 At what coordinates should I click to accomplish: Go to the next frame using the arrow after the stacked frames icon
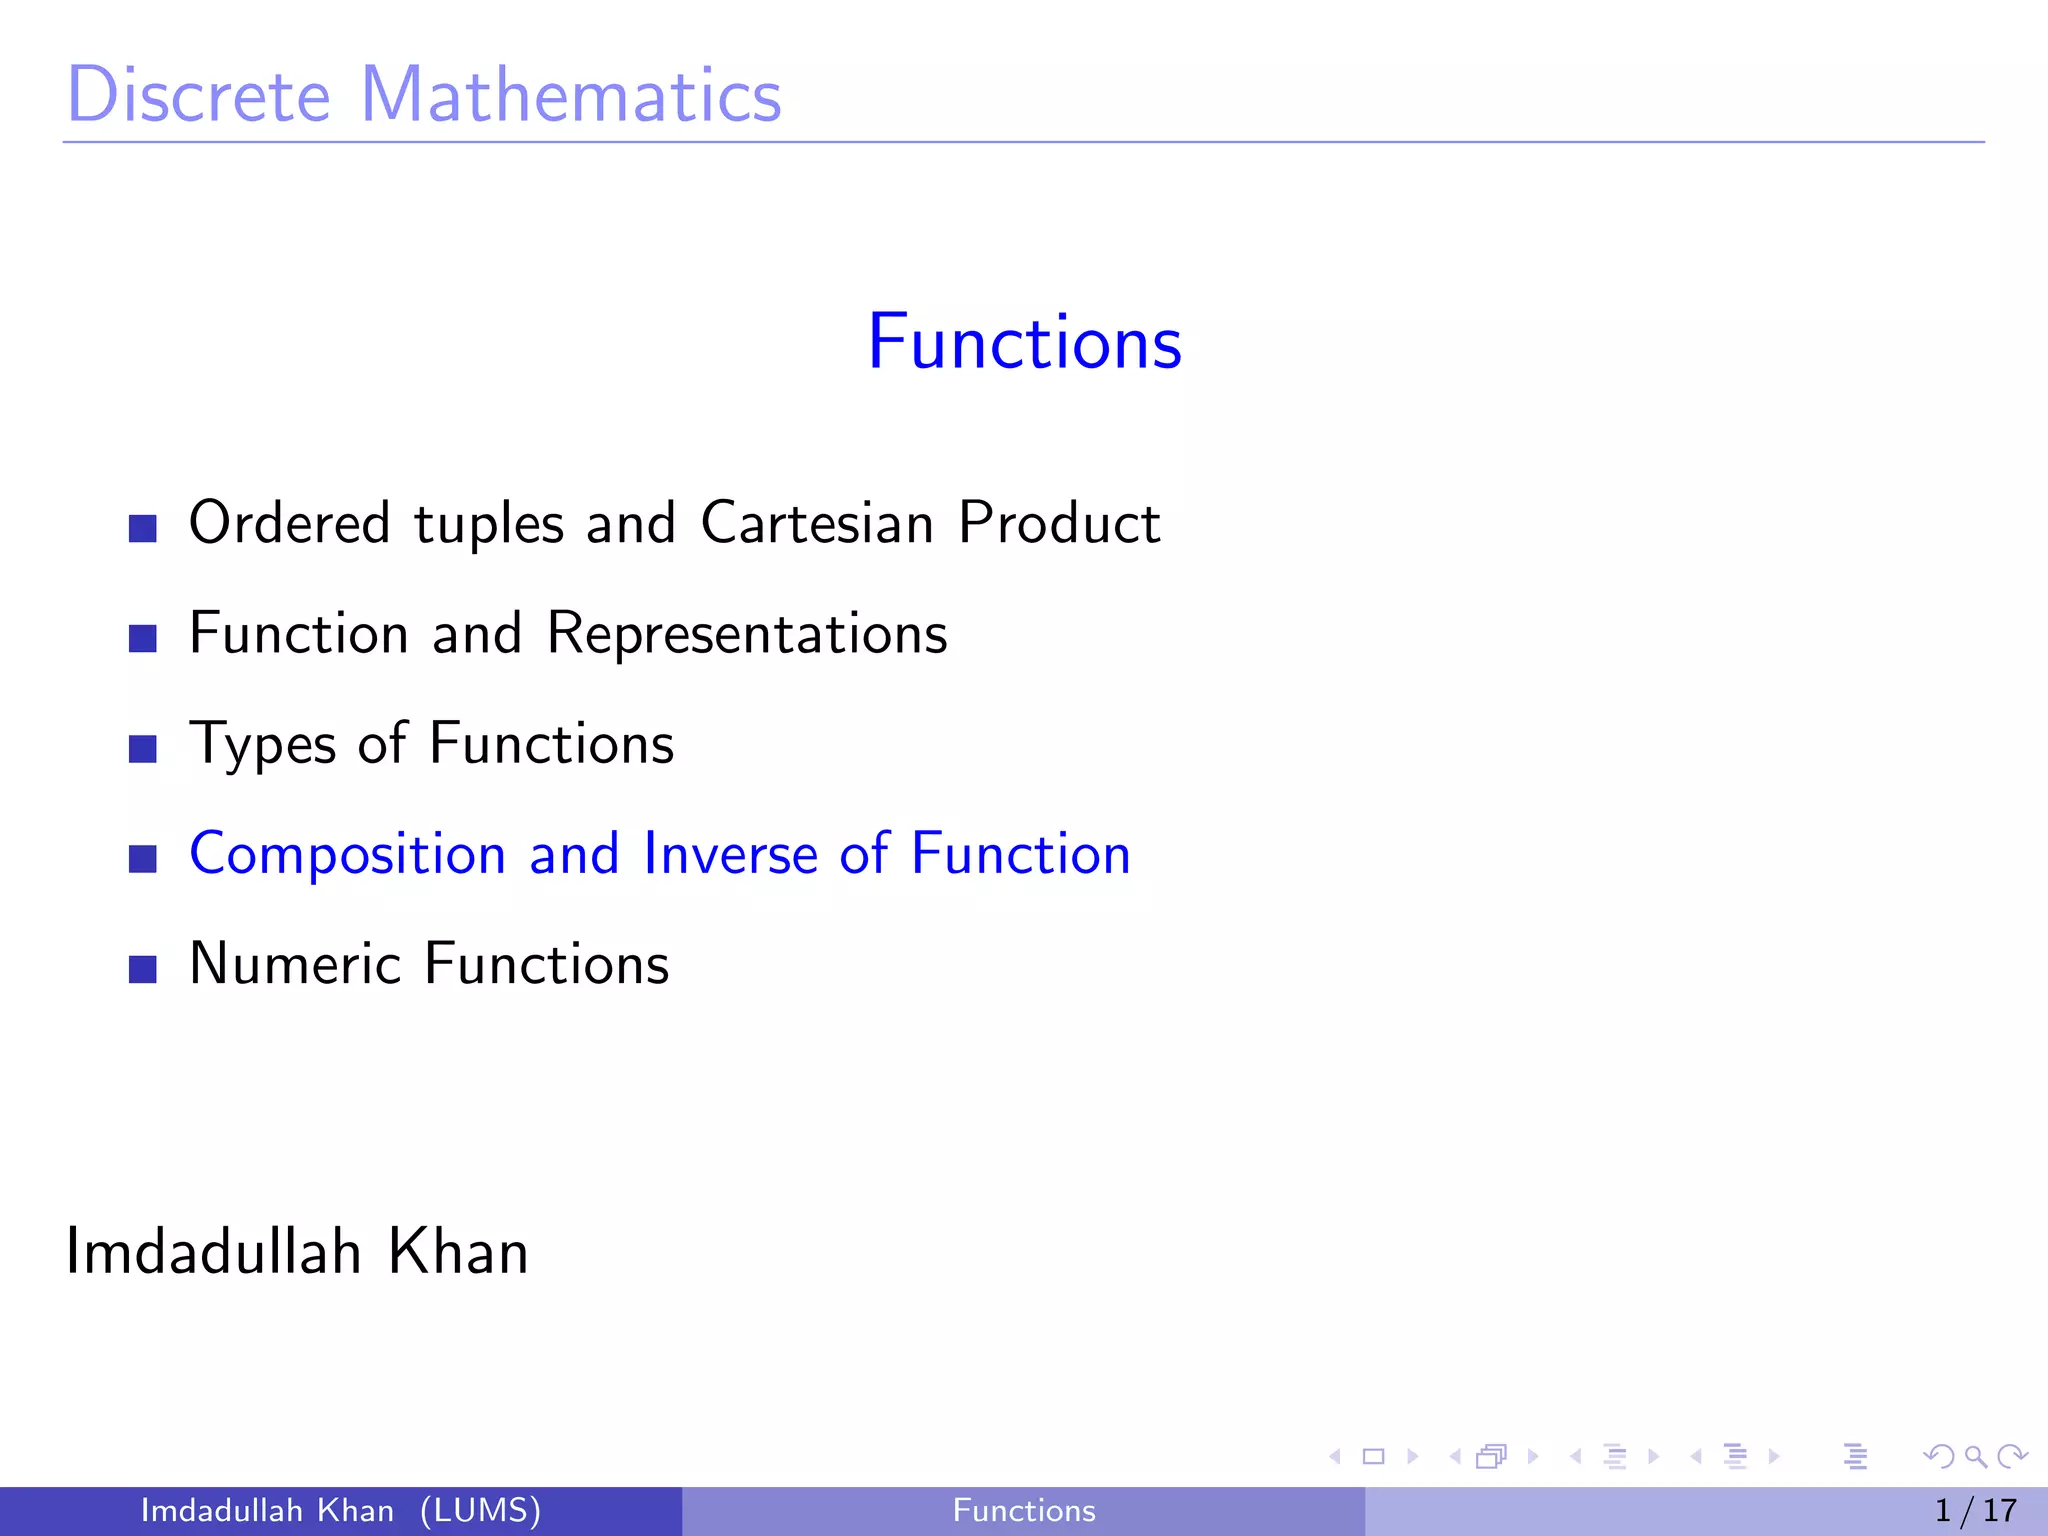tap(1533, 1457)
